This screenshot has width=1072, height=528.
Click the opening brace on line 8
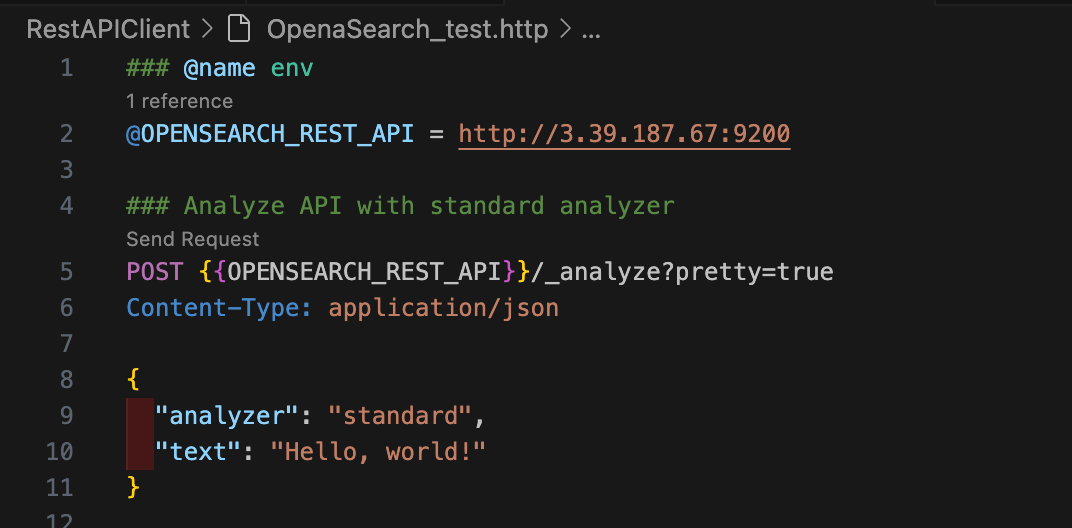pyautogui.click(x=133, y=379)
